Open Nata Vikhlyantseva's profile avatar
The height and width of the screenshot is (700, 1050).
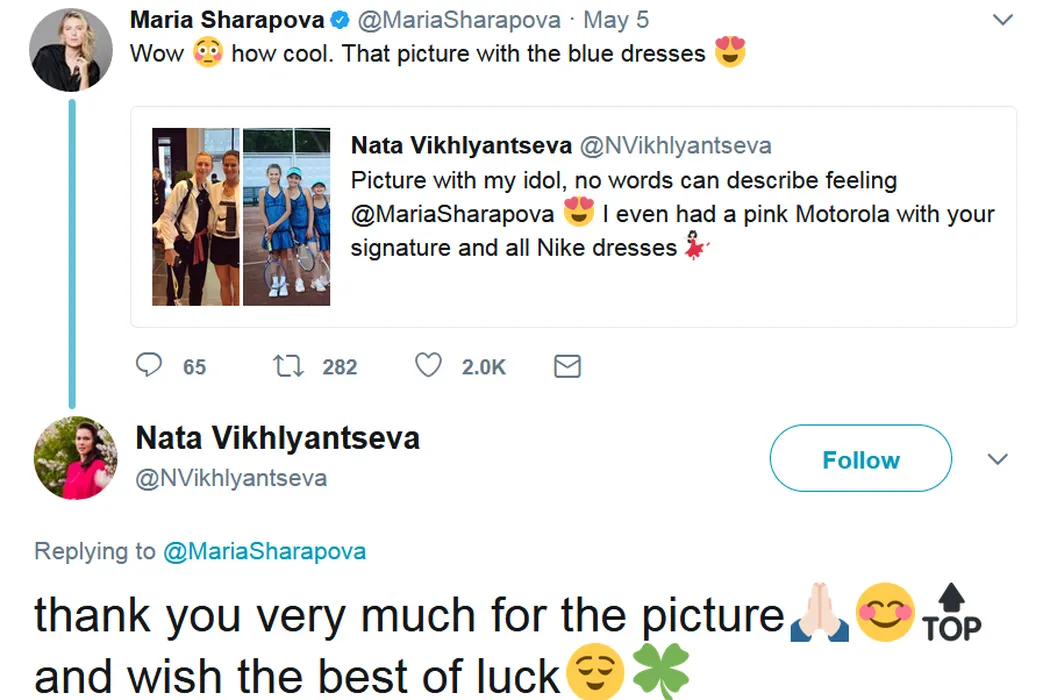75,458
